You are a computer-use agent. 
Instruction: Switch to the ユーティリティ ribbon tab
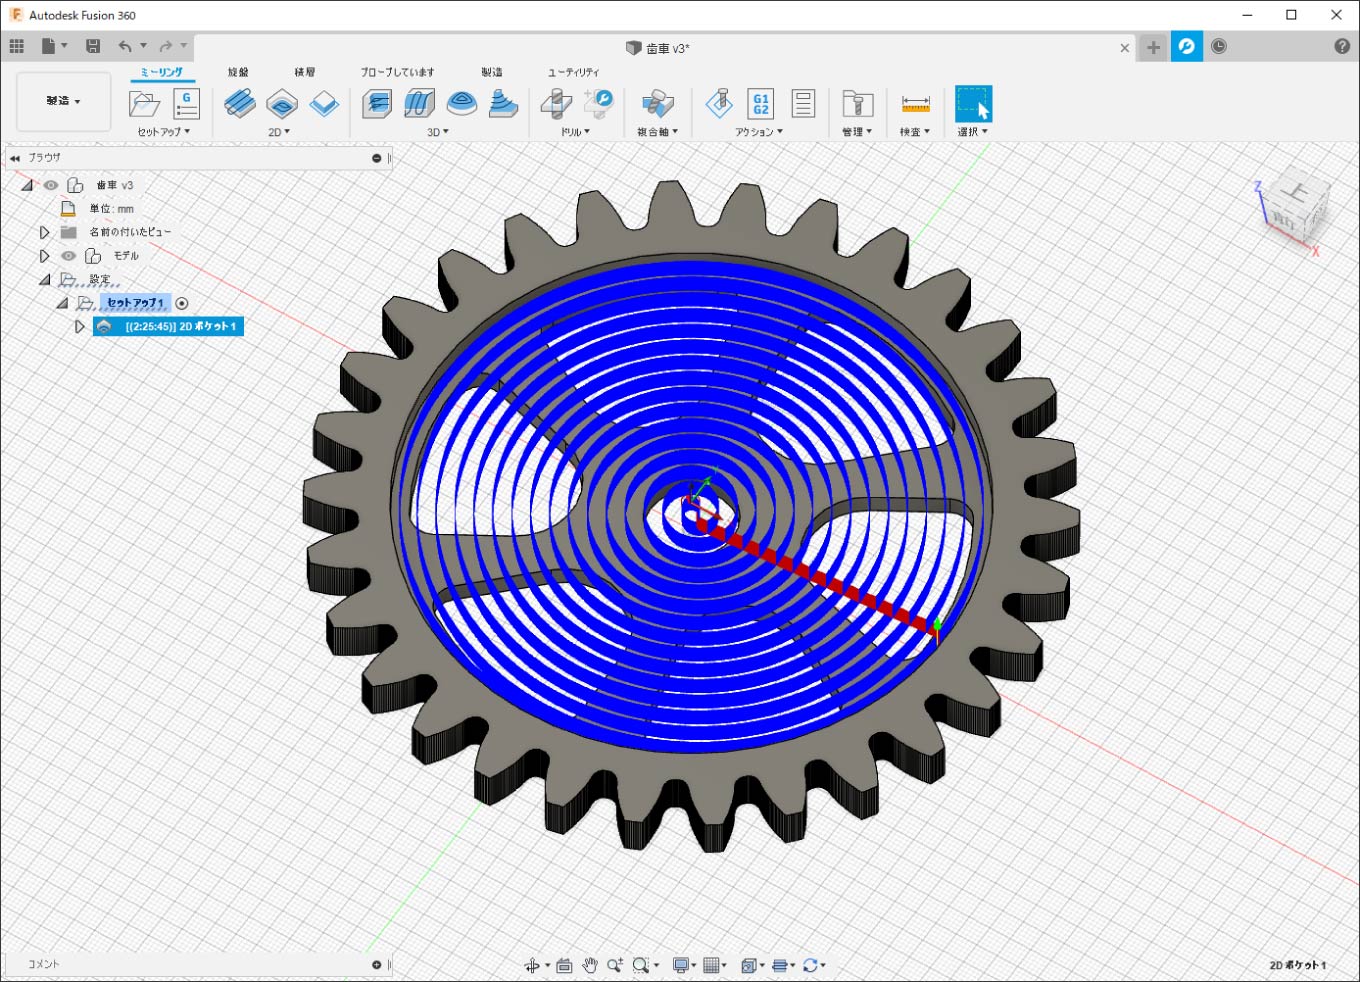point(573,72)
